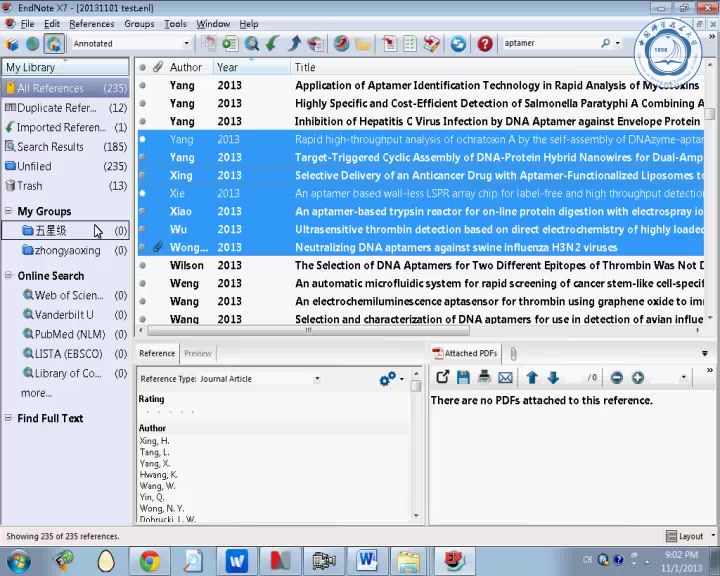Viewport: 720px width, 576px height.
Task: Open EndNote Help red question icon
Action: click(485, 44)
